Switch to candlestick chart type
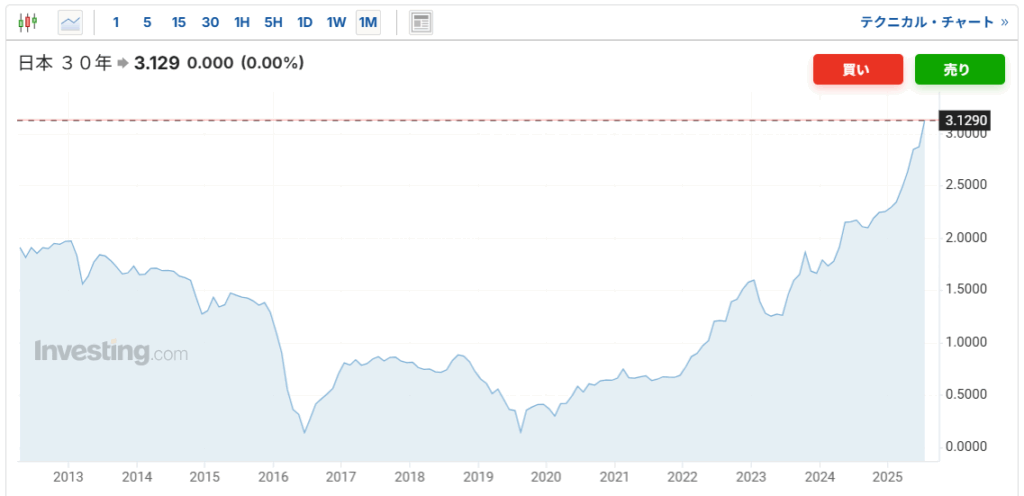1024x496 pixels. coord(27,21)
